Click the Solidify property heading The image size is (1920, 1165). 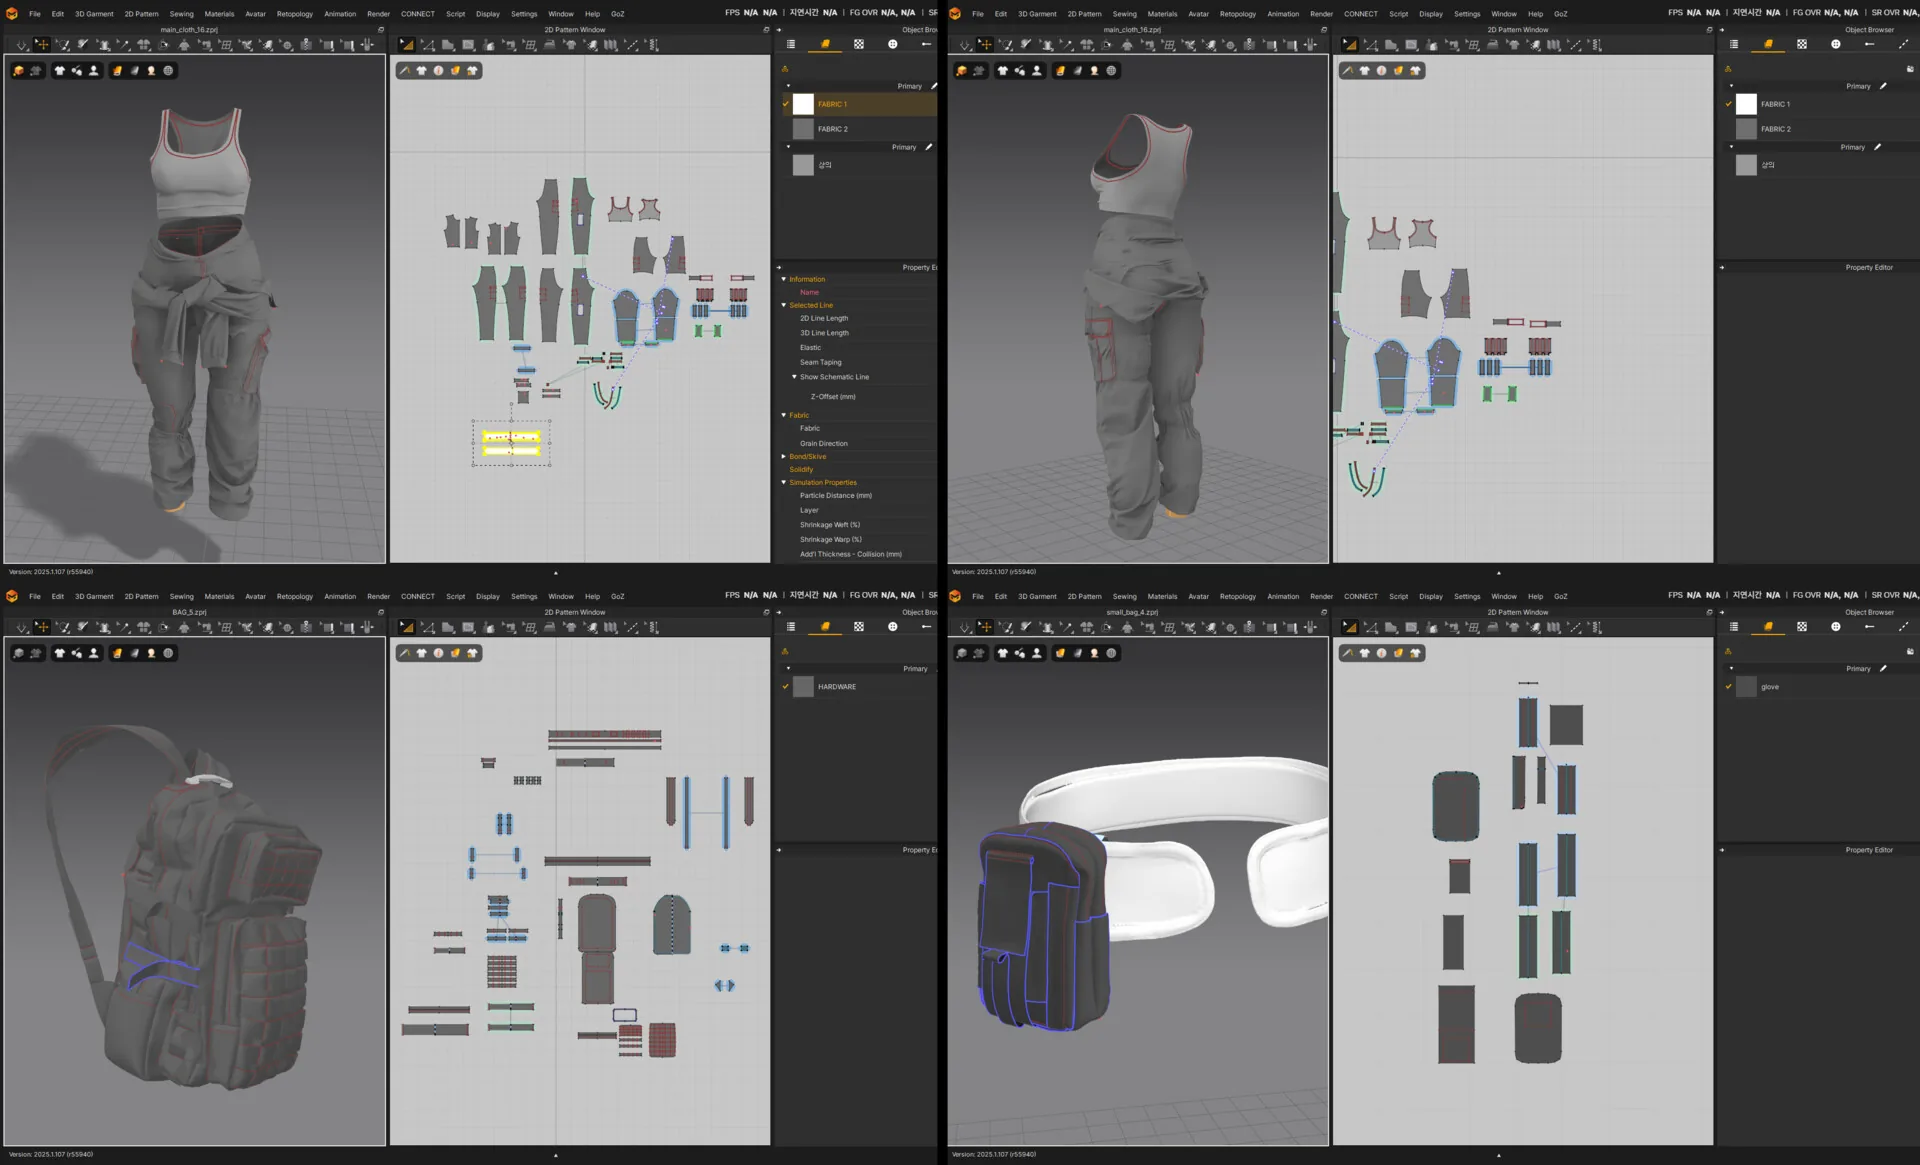pos(801,469)
